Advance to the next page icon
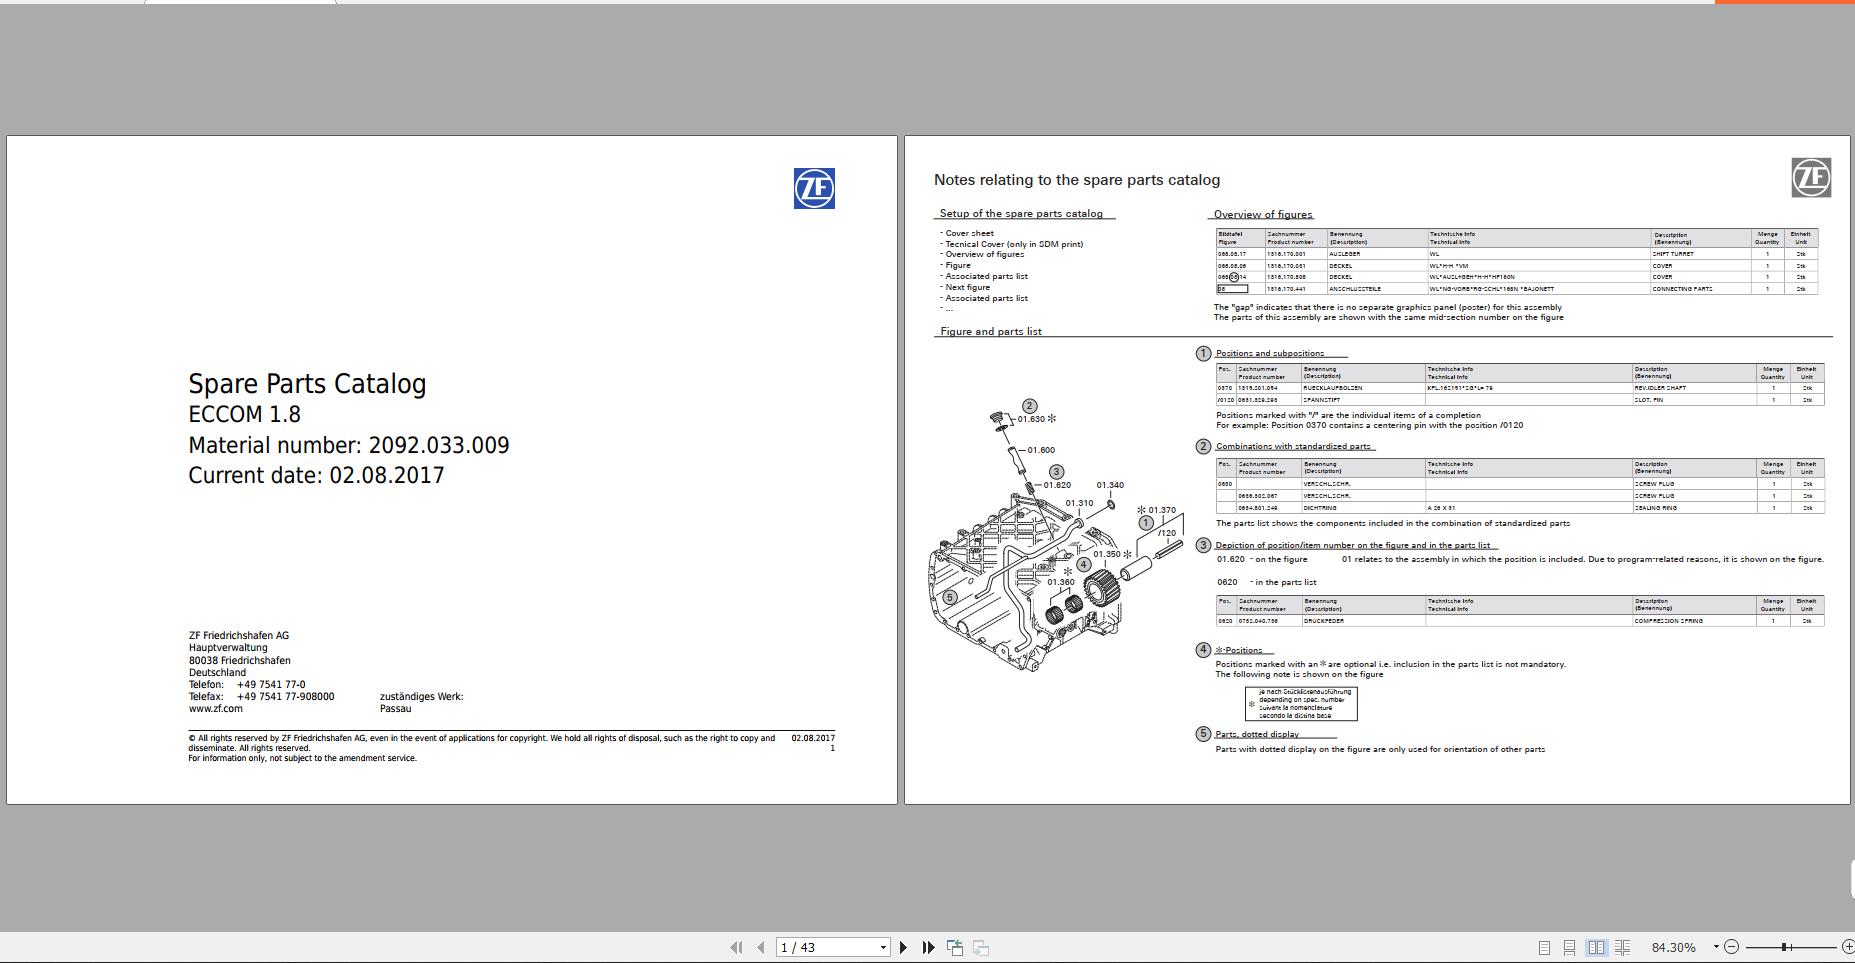 pos(903,947)
